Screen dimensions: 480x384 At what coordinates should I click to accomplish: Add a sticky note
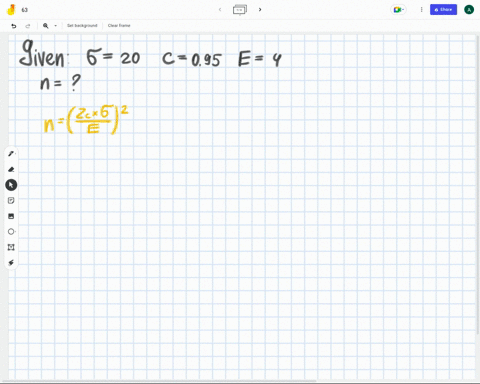(x=11, y=200)
